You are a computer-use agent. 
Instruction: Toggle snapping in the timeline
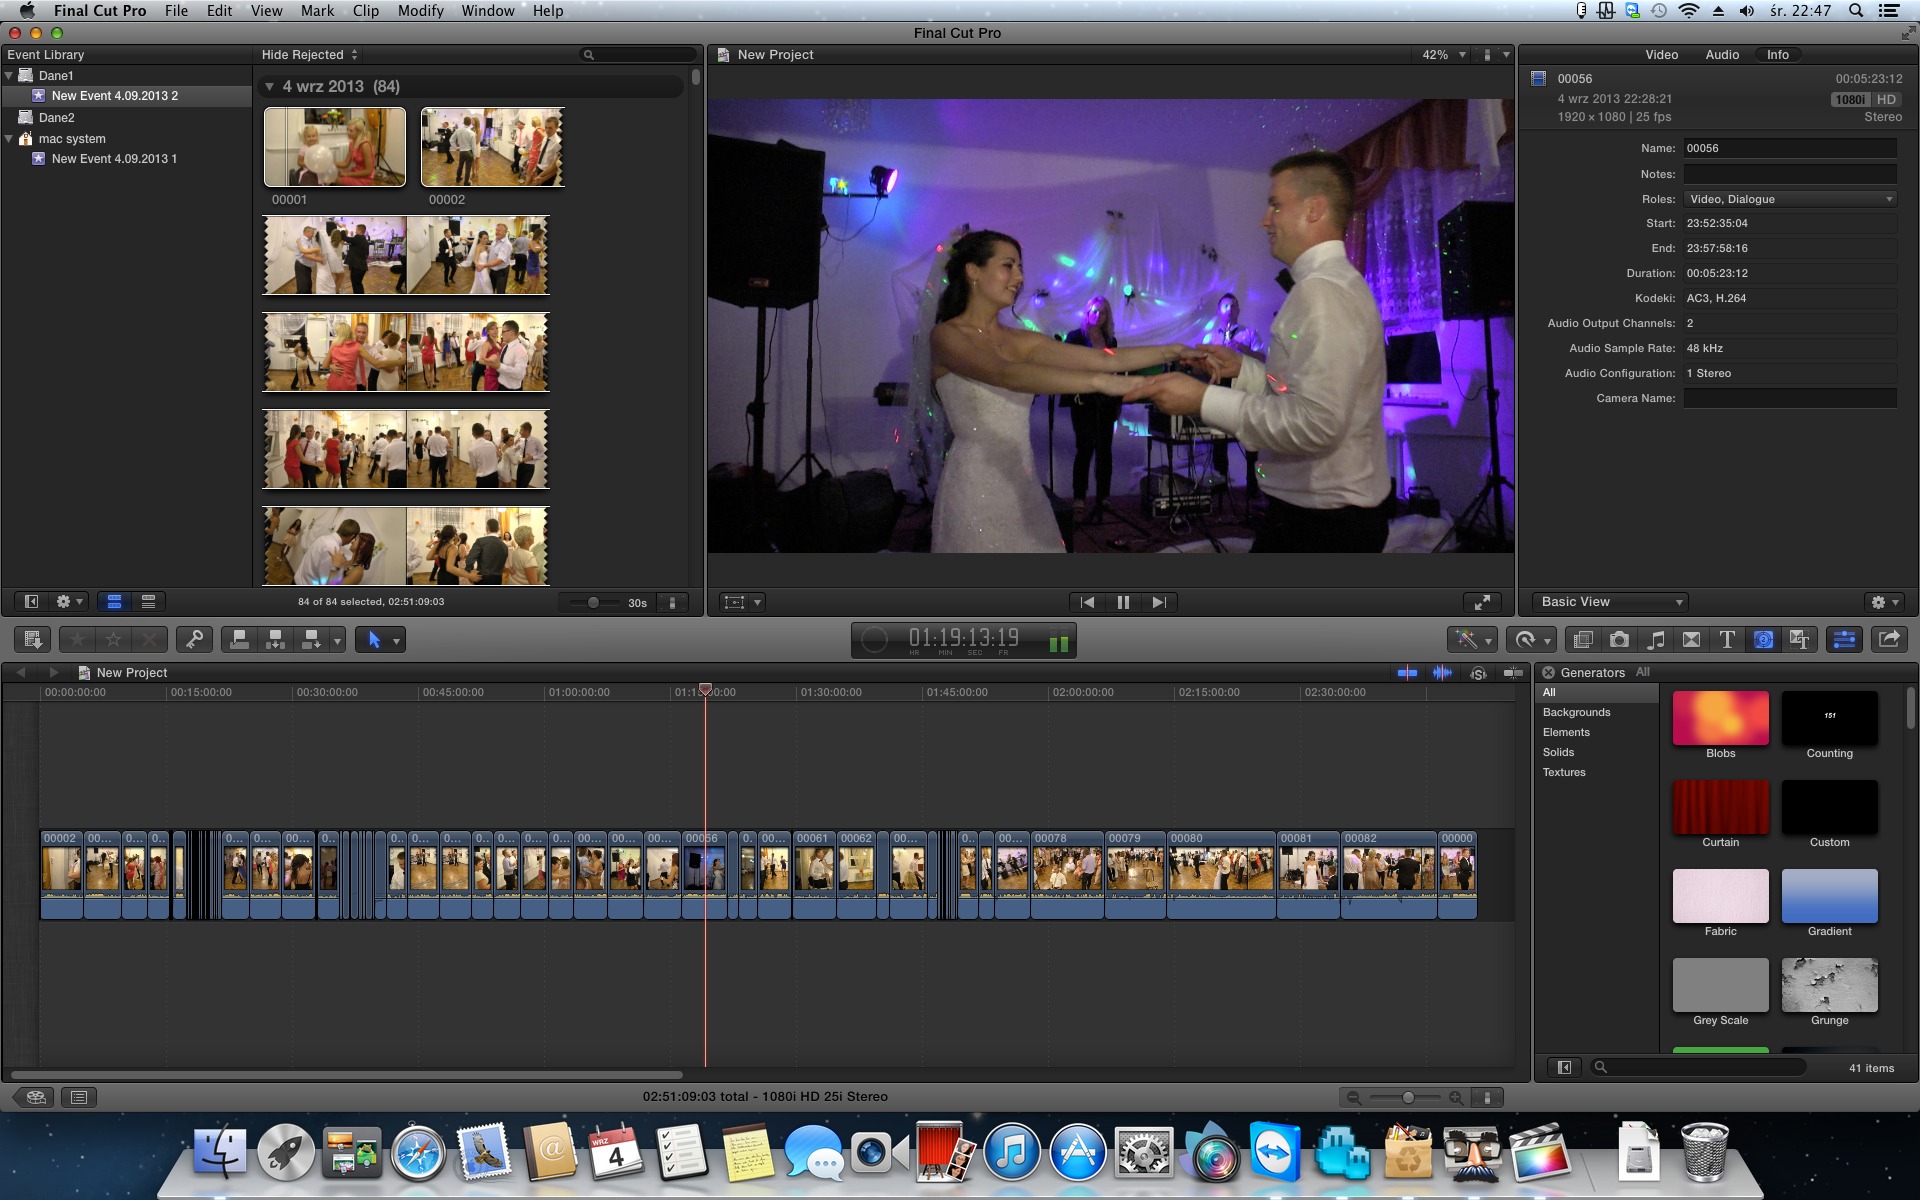coord(1514,673)
